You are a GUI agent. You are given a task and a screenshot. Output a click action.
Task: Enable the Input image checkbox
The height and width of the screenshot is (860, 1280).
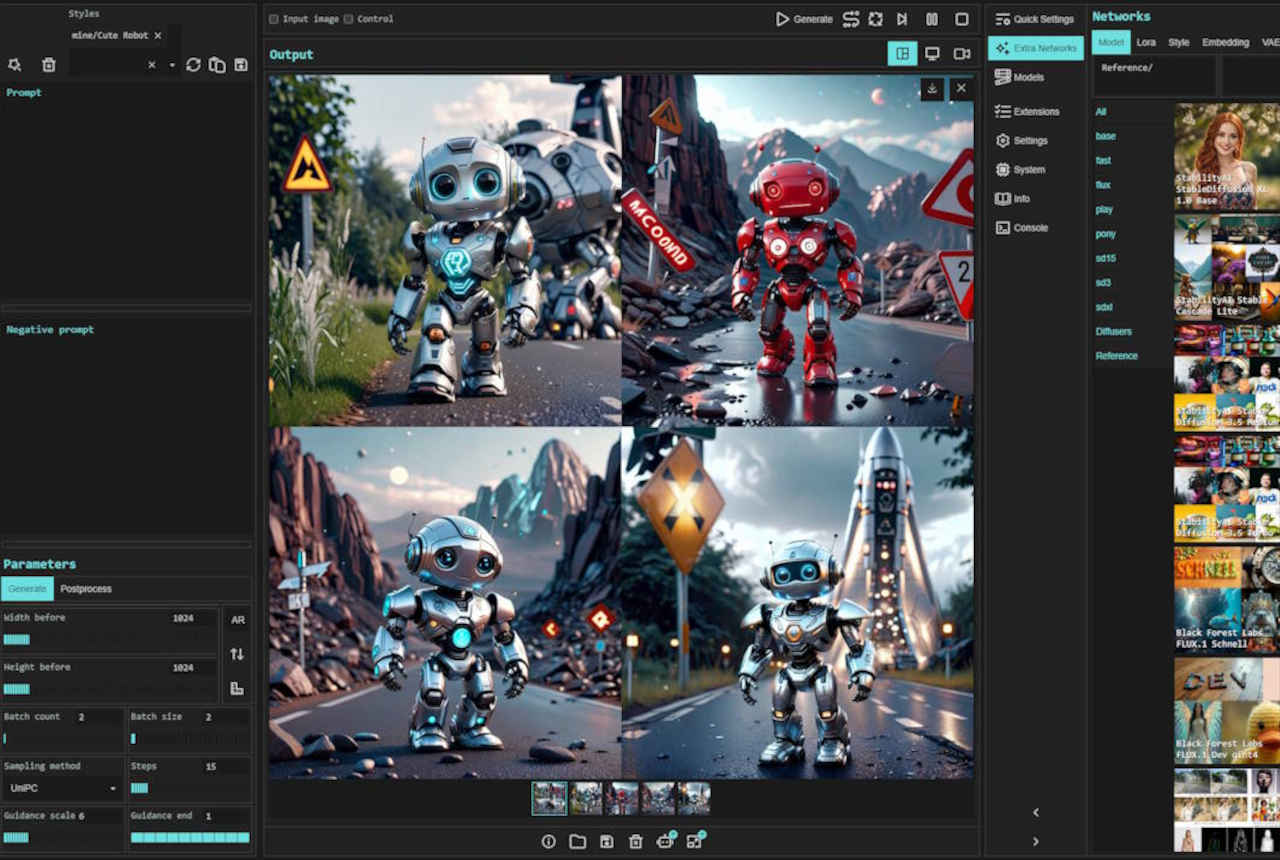pos(274,19)
